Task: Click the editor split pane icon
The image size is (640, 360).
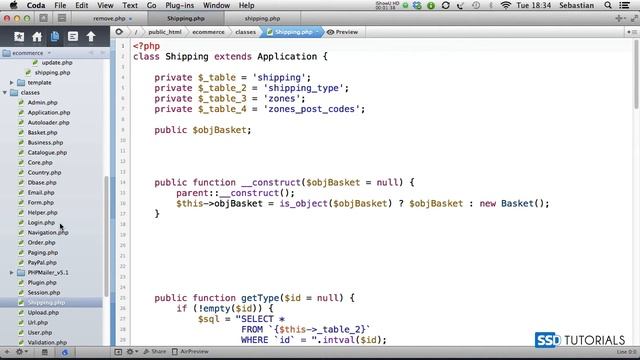Action: tap(118, 351)
